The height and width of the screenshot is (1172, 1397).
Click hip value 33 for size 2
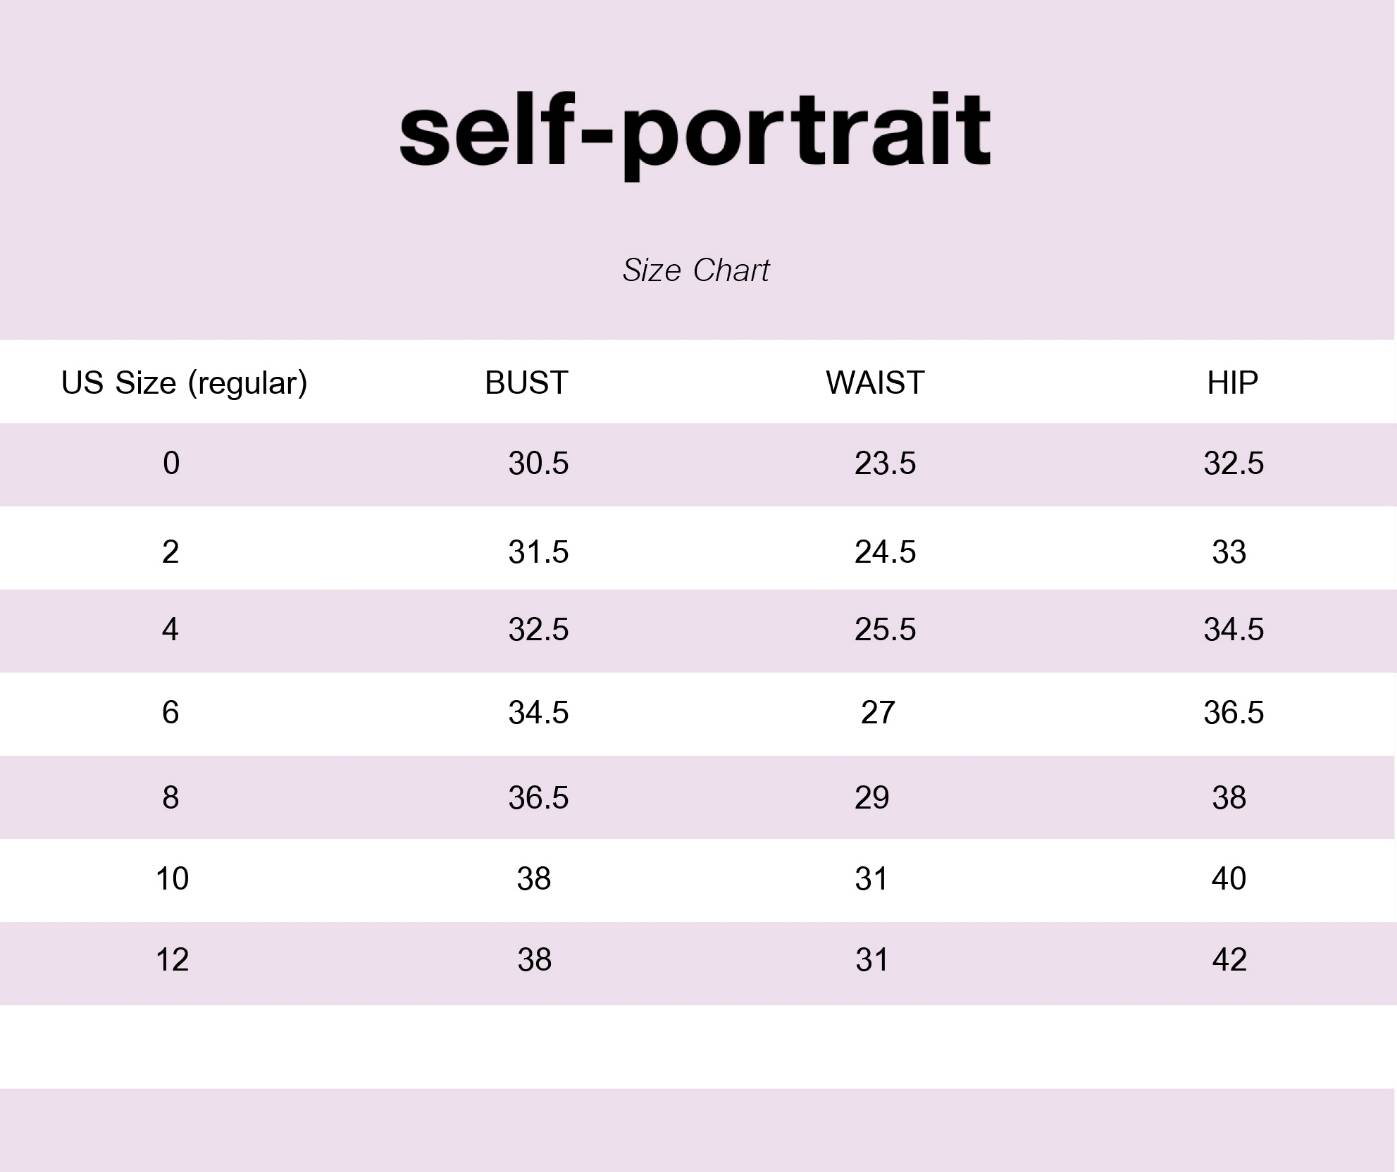click(x=1229, y=552)
